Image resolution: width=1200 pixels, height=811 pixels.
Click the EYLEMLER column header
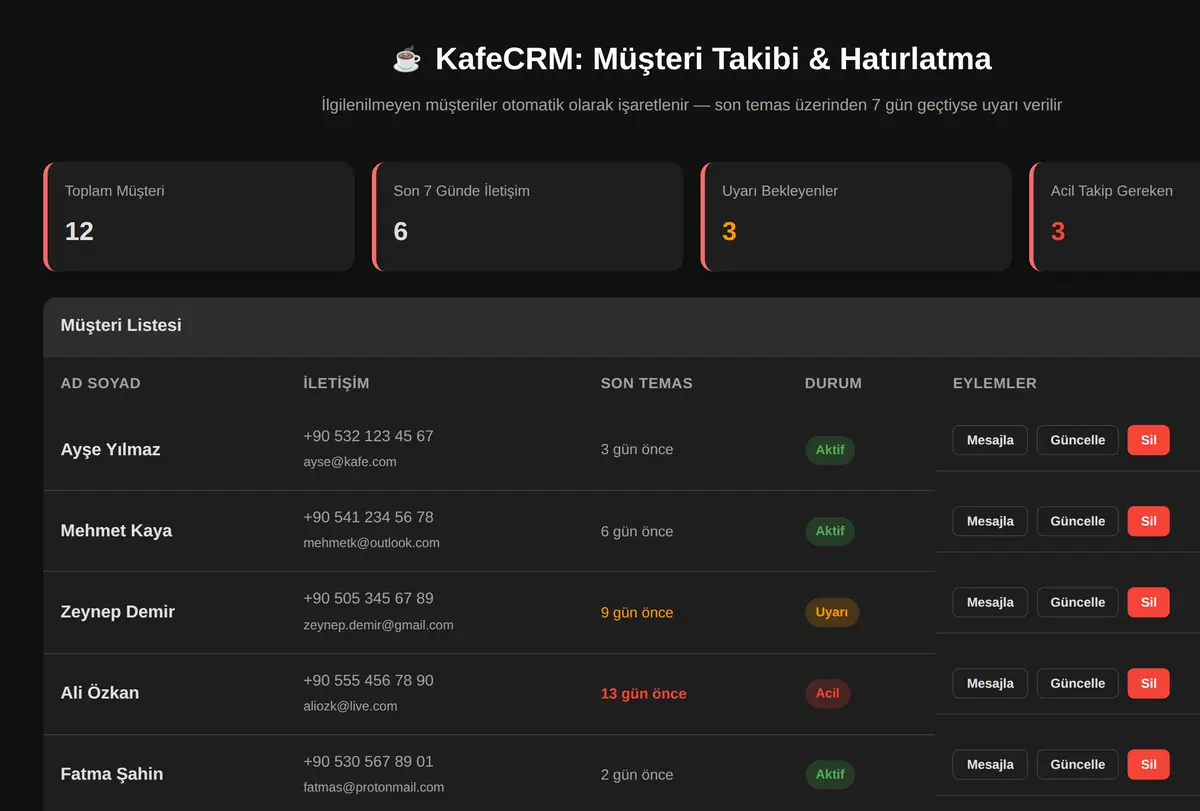[995, 383]
